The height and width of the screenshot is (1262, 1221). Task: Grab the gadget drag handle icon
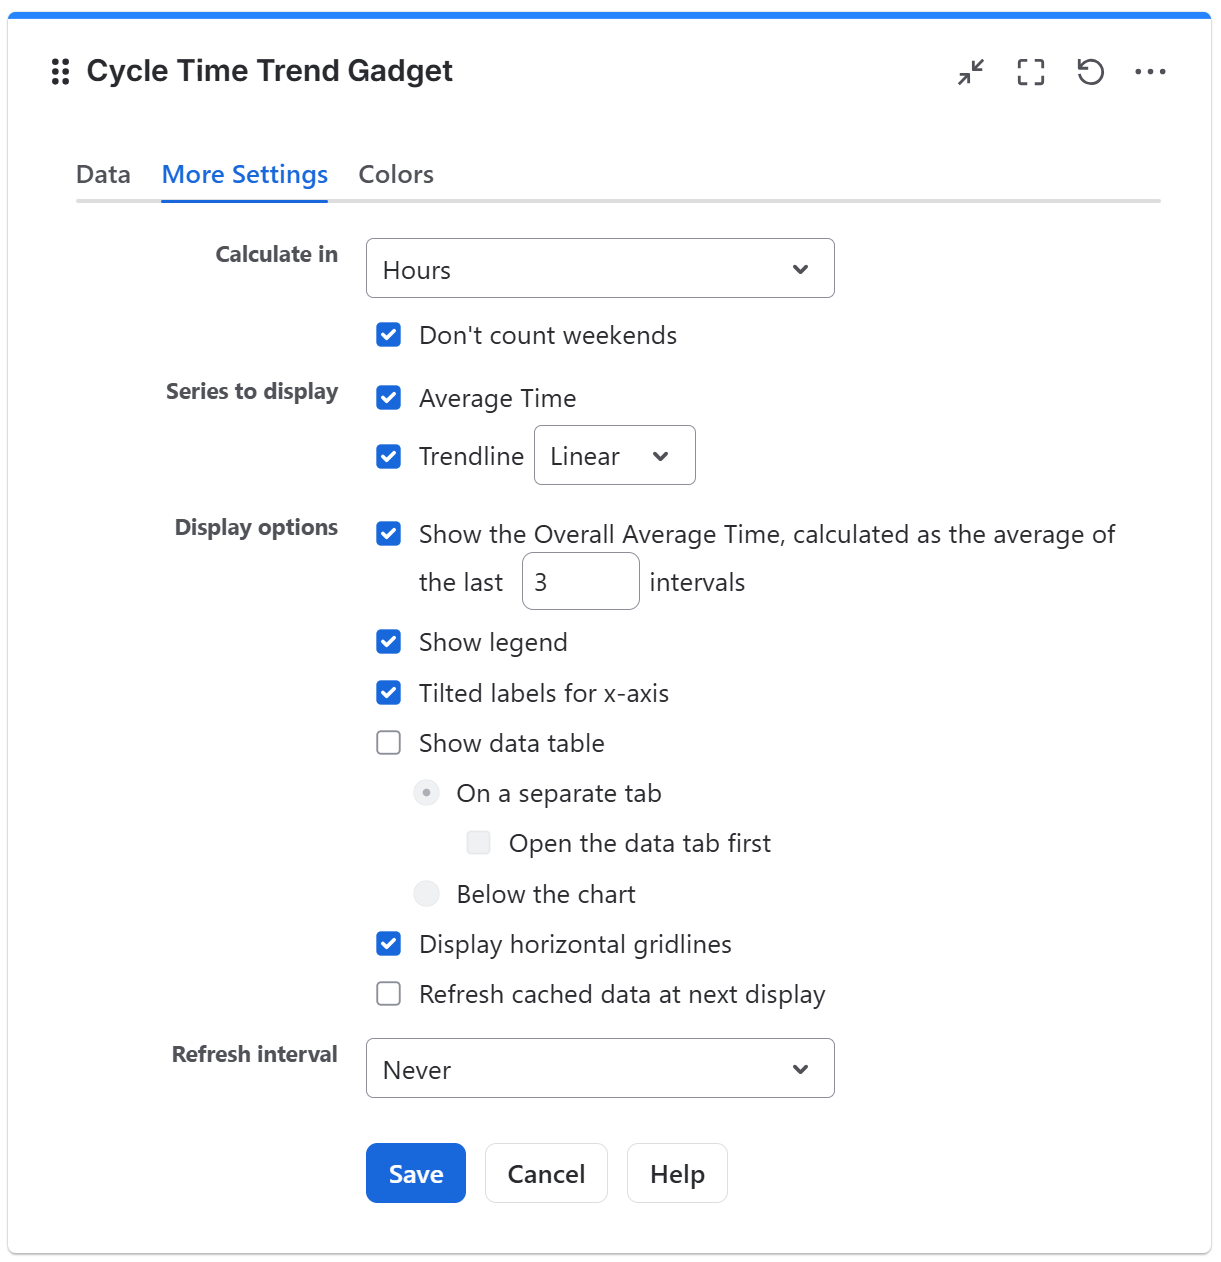[x=60, y=71]
